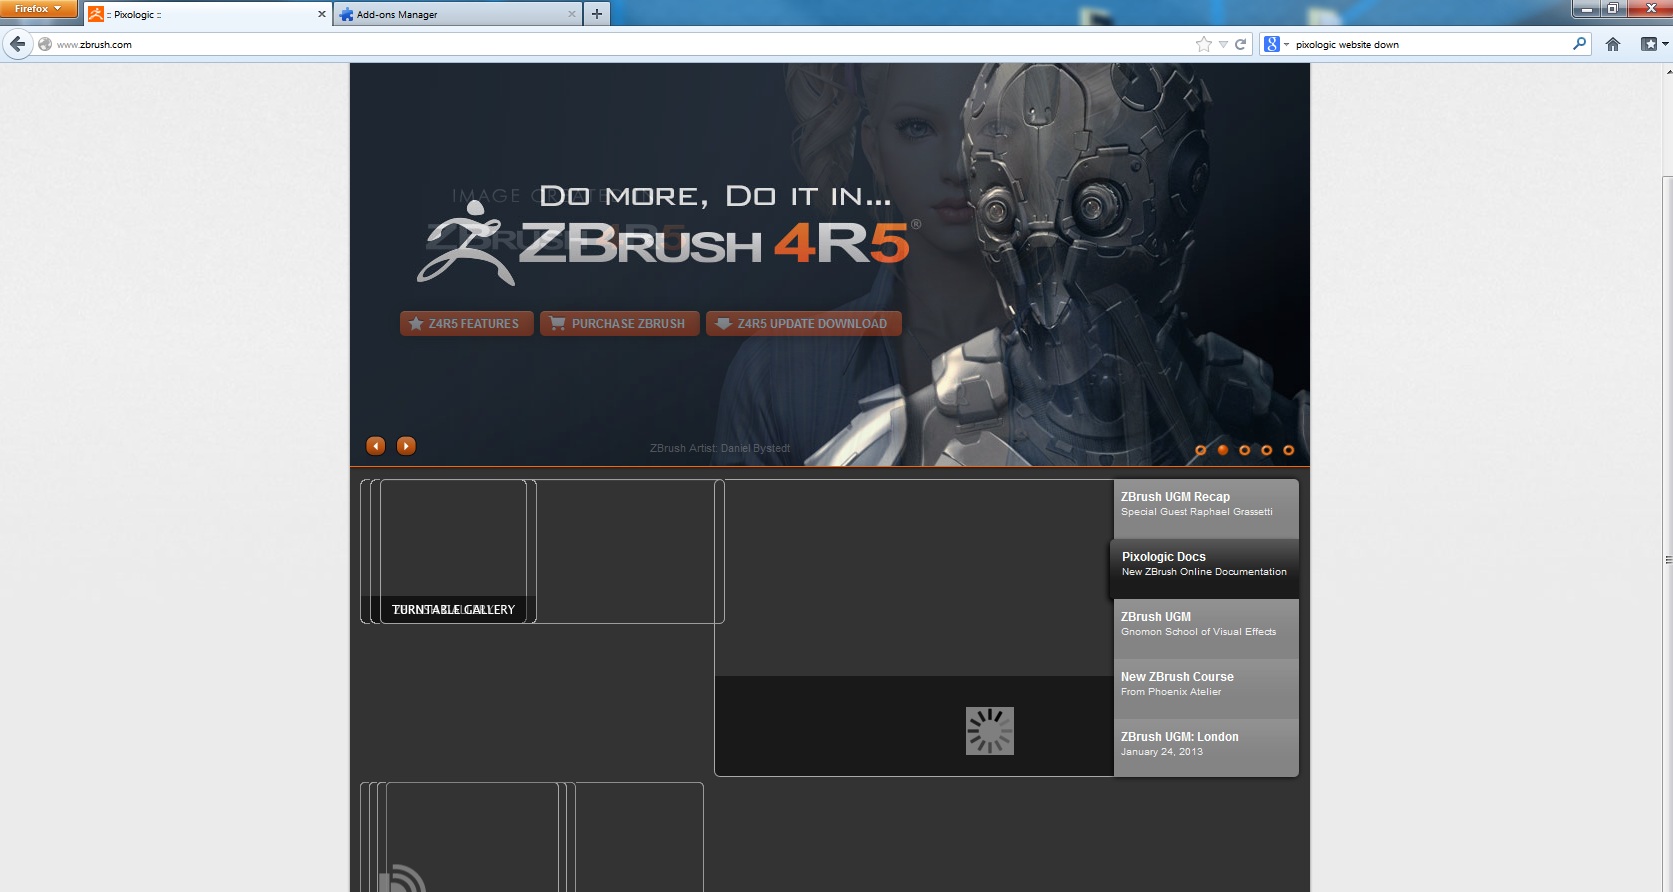This screenshot has width=1673, height=892.
Task: Open ZBrush UGM Gnomon School item
Action: click(1206, 629)
